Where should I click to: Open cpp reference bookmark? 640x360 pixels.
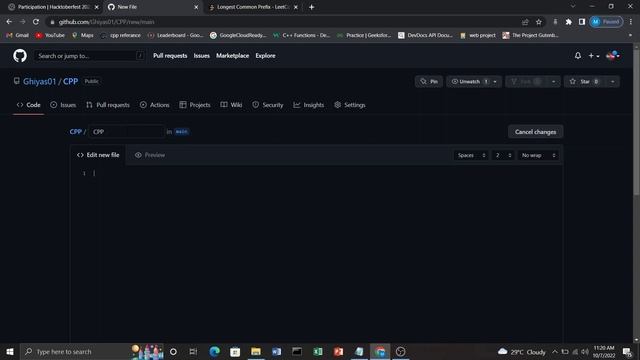[121, 36]
